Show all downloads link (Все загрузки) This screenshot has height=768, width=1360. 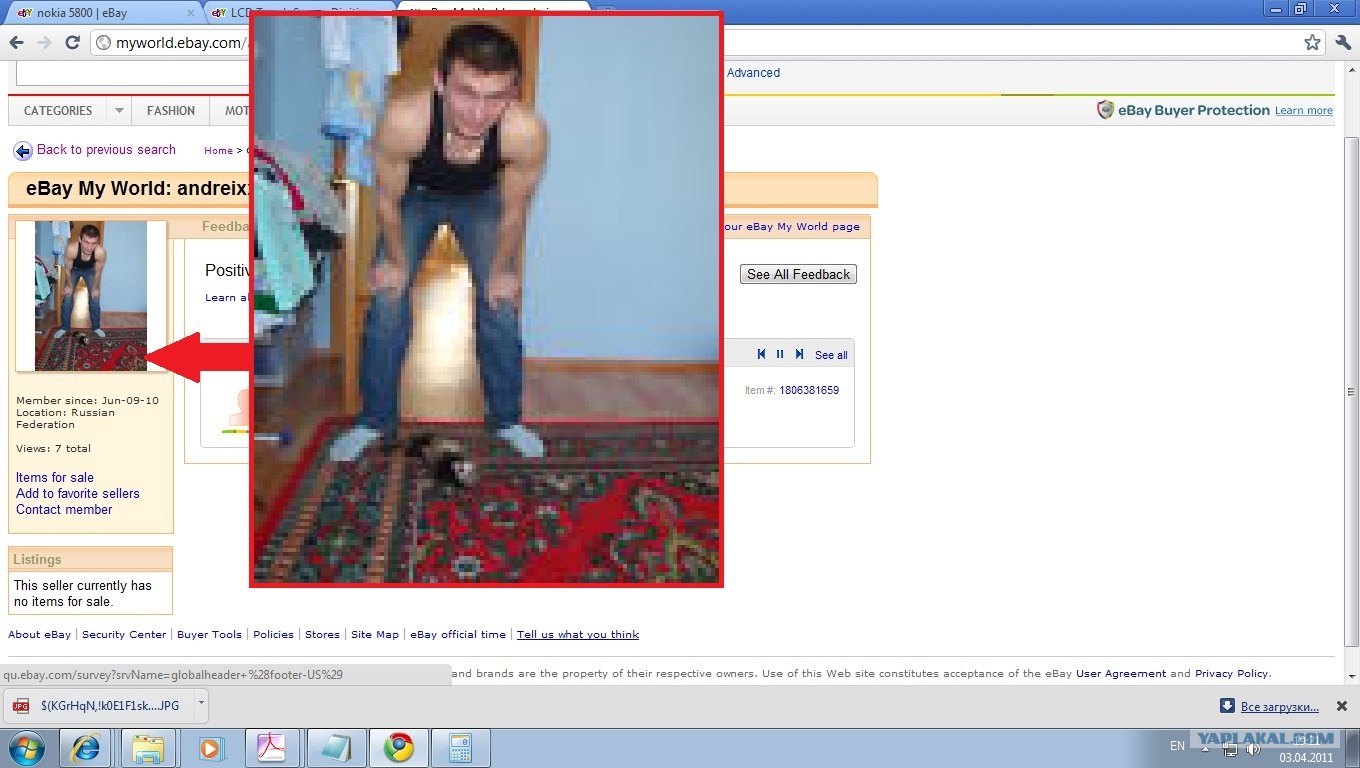[1280, 707]
